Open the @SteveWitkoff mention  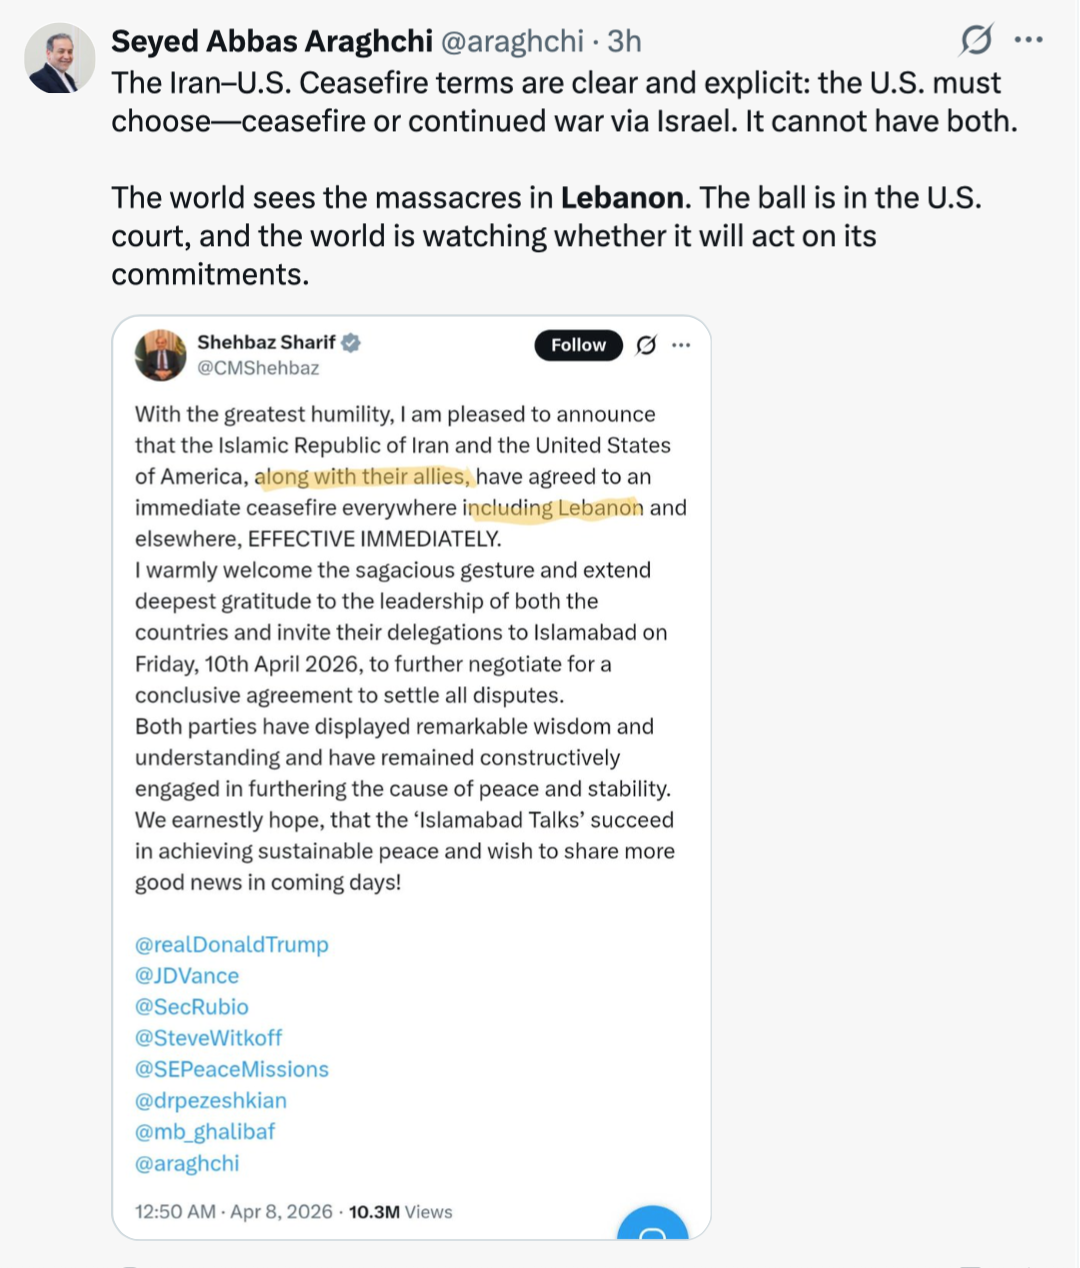pyautogui.click(x=208, y=1038)
